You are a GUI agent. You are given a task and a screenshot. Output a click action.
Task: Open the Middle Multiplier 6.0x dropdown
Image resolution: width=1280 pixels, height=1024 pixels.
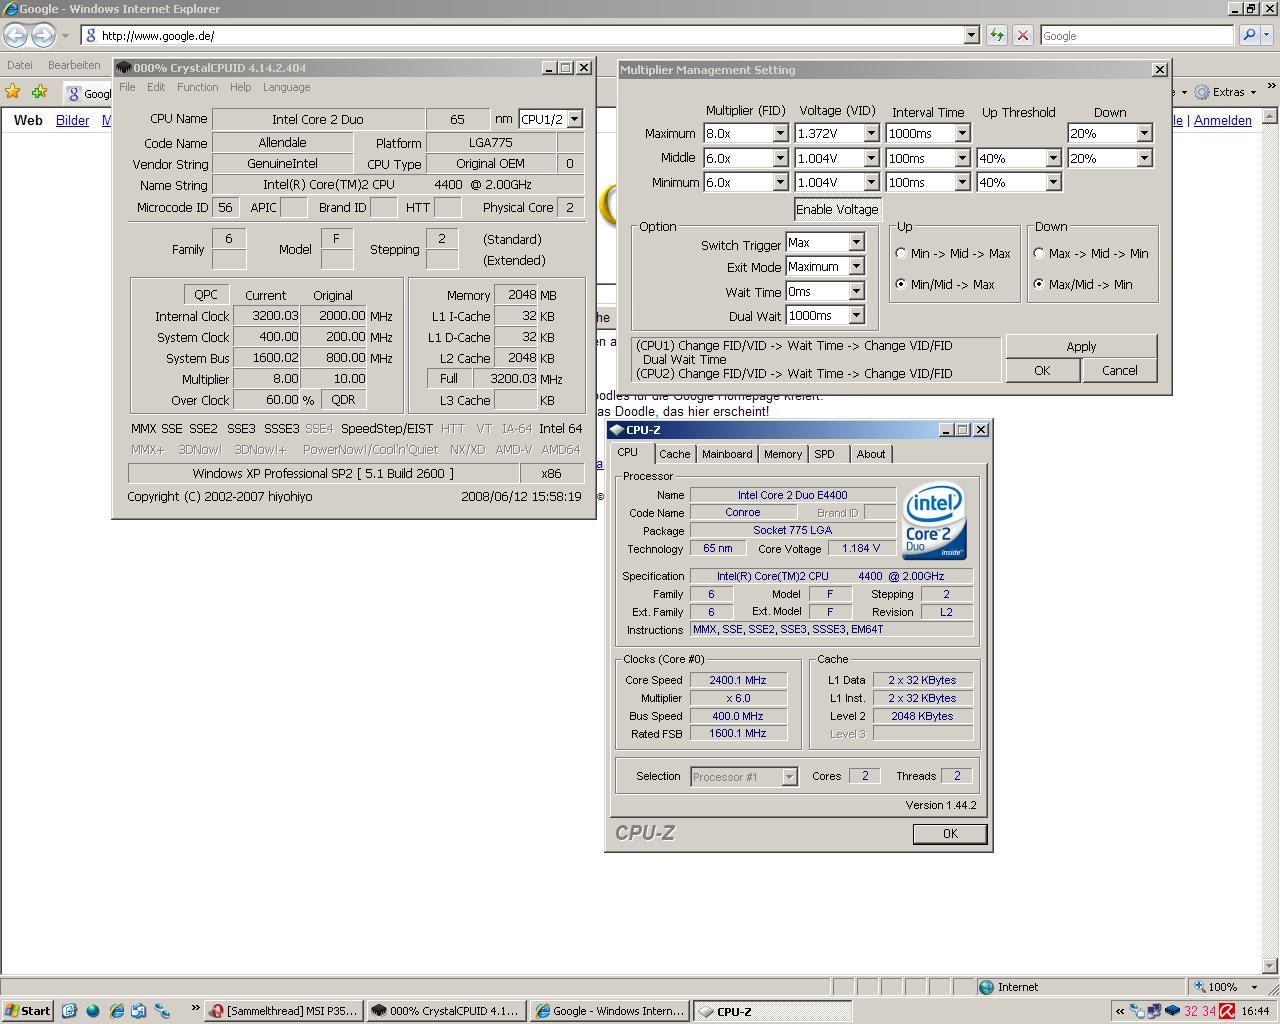click(780, 158)
